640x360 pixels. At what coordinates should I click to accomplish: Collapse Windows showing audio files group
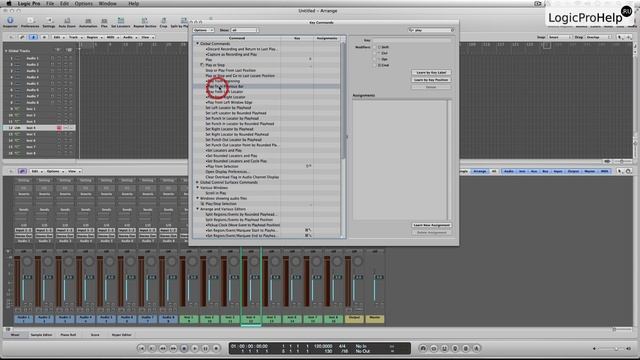198,198
